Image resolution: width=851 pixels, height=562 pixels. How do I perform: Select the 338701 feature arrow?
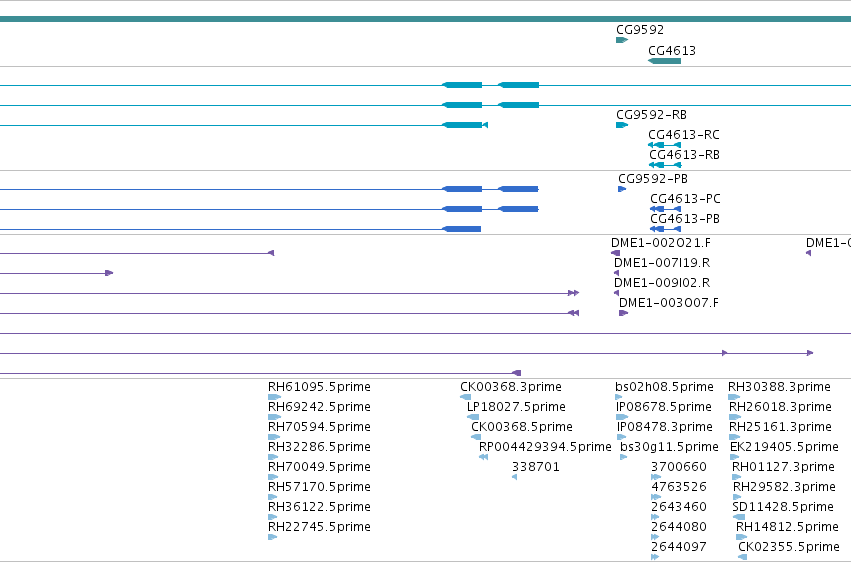coord(515,477)
